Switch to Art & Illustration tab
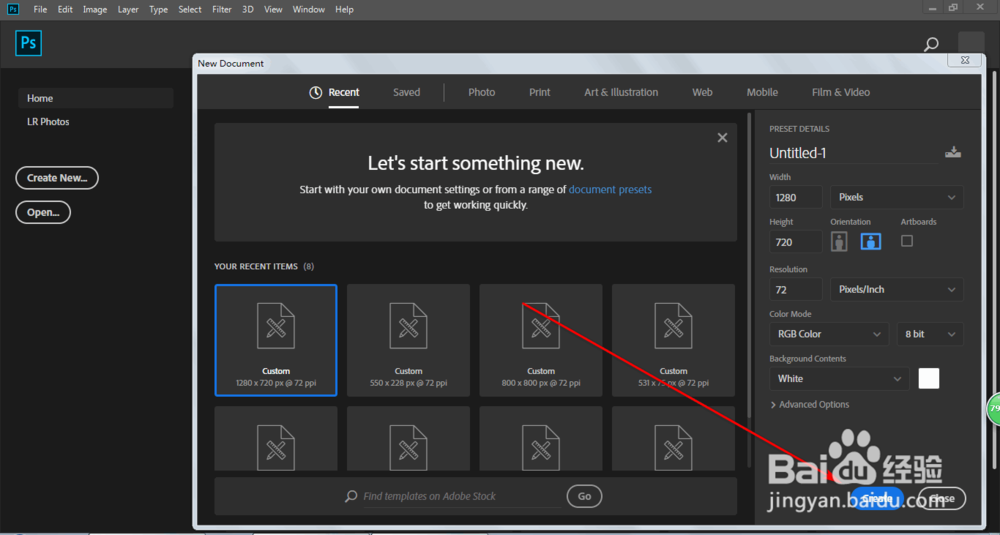 621,92
